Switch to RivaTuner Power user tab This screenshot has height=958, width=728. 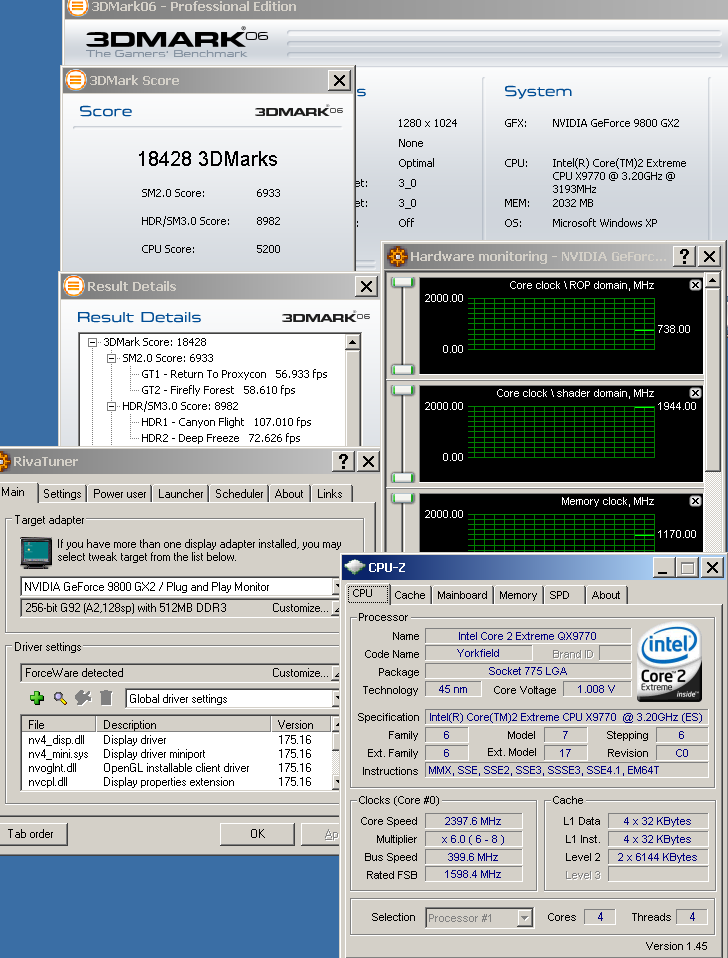119,494
